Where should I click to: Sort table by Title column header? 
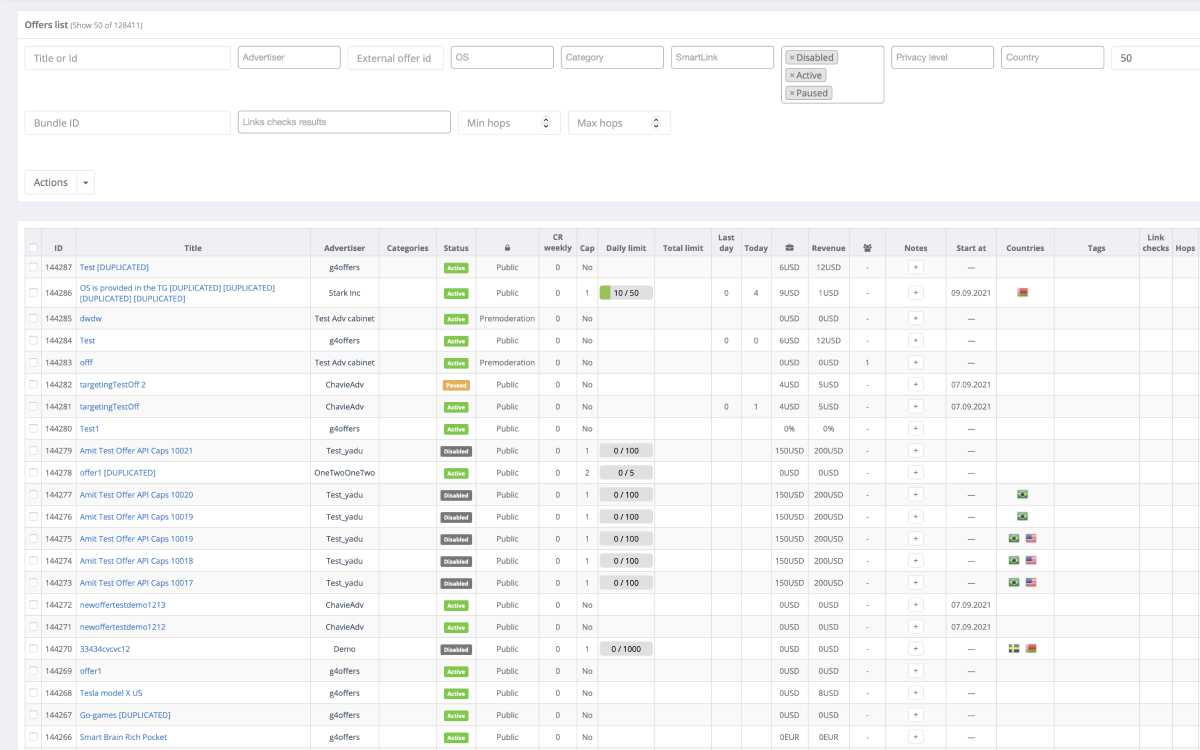click(193, 248)
